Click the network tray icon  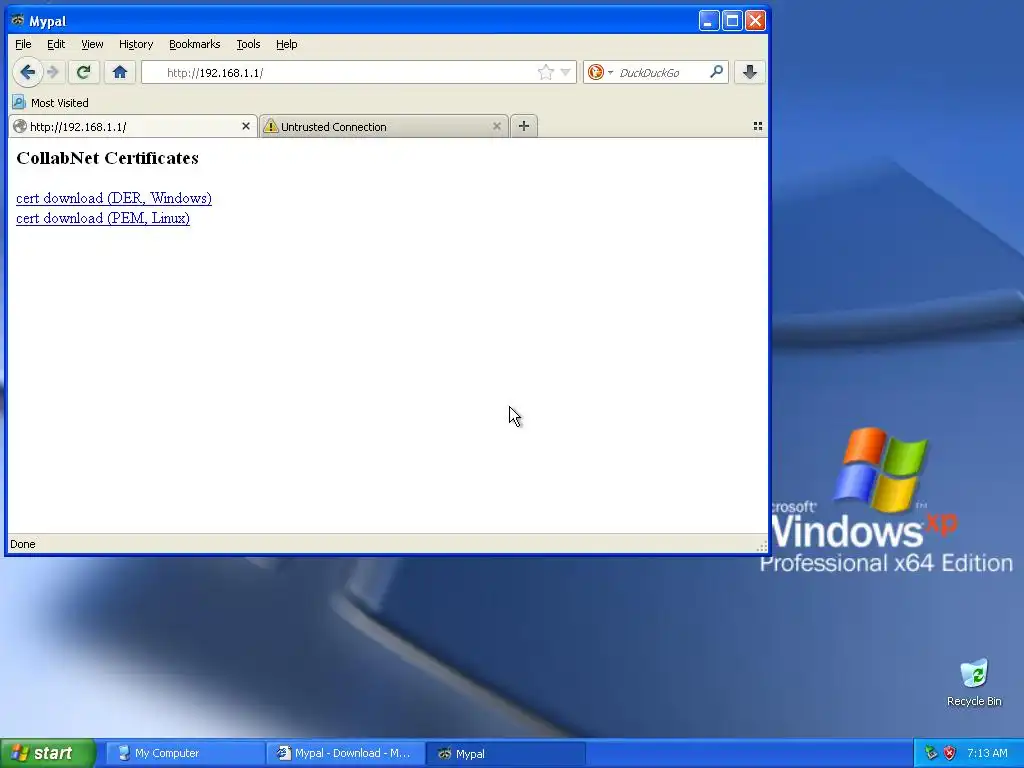[931, 753]
